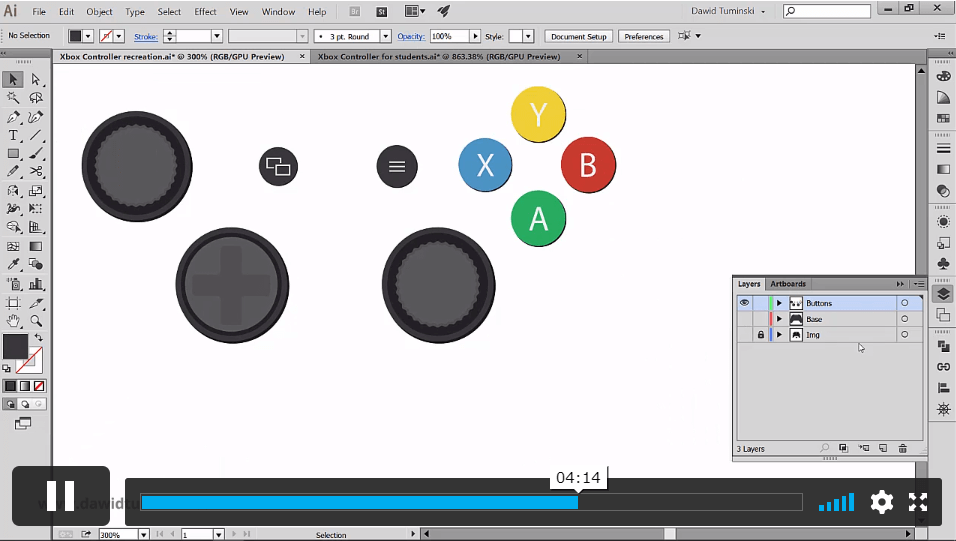The image size is (956, 541).
Task: Select the Pencil tool
Action: 13,171
